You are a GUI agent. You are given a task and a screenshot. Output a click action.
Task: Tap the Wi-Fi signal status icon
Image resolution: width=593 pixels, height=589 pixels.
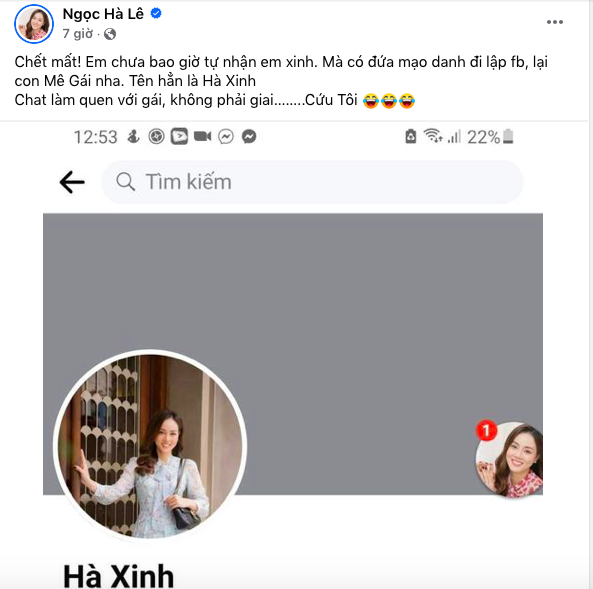pyautogui.click(x=433, y=136)
